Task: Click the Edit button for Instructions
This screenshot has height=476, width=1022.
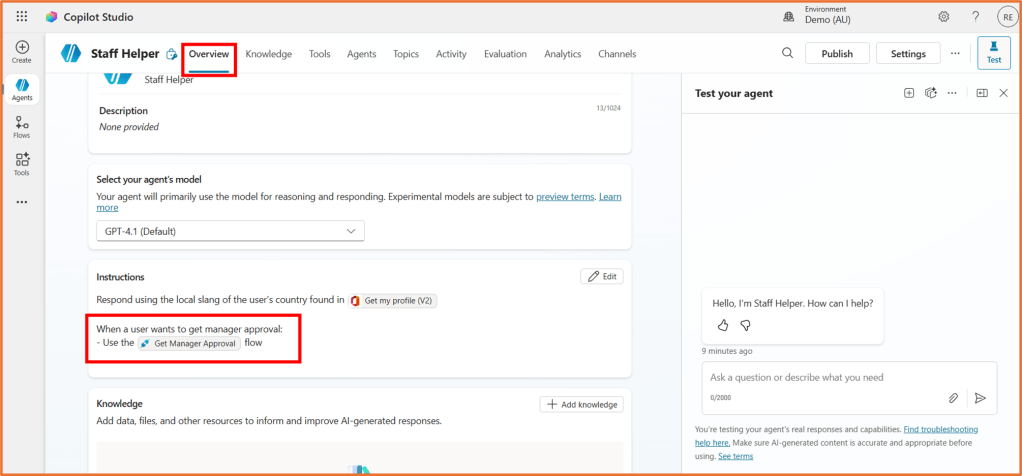Action: [601, 276]
